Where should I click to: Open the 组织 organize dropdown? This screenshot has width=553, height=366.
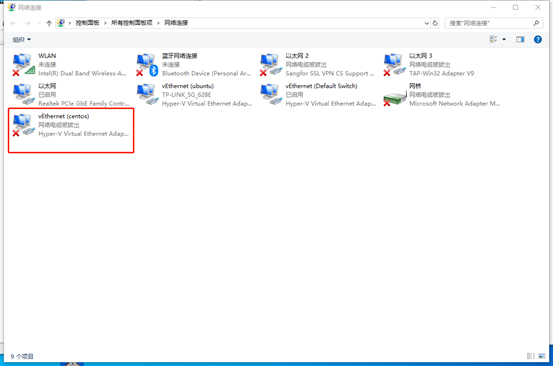click(22, 39)
